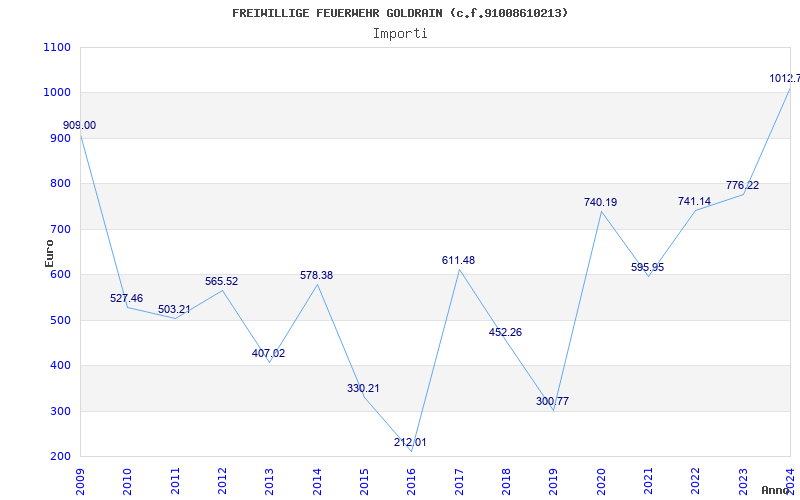
Task: Click the Euro y-axis title
Action: 49,252
